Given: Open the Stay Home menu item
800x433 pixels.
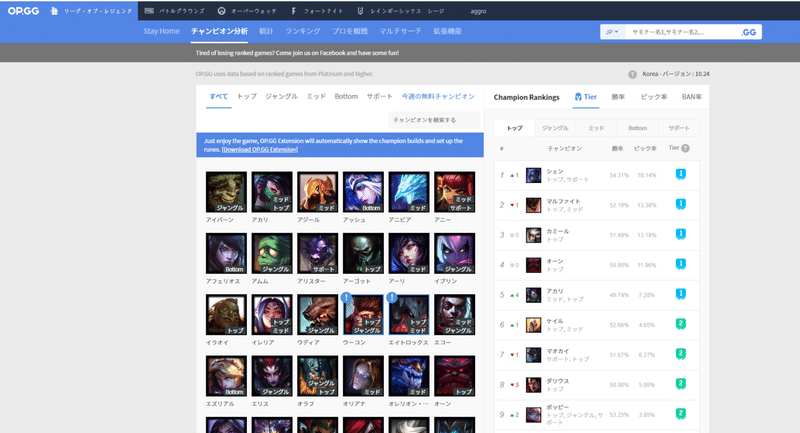Looking at the screenshot, I should pos(161,31).
